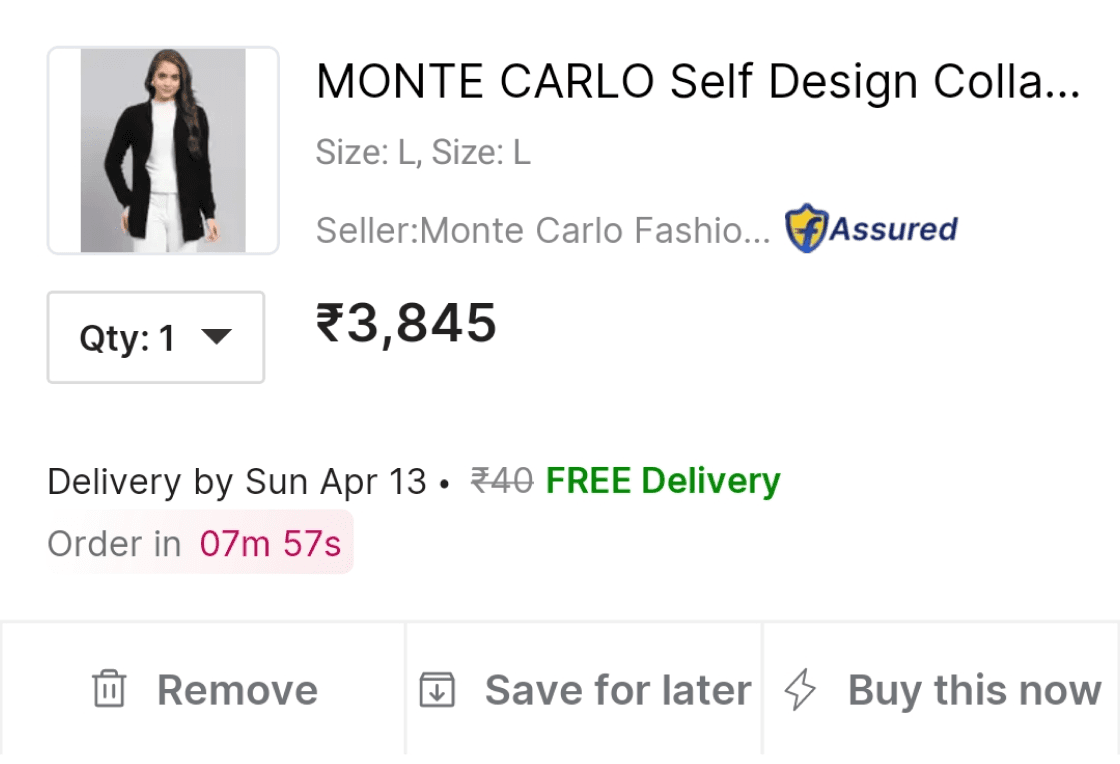Click the ₹3,845 price

(406, 323)
